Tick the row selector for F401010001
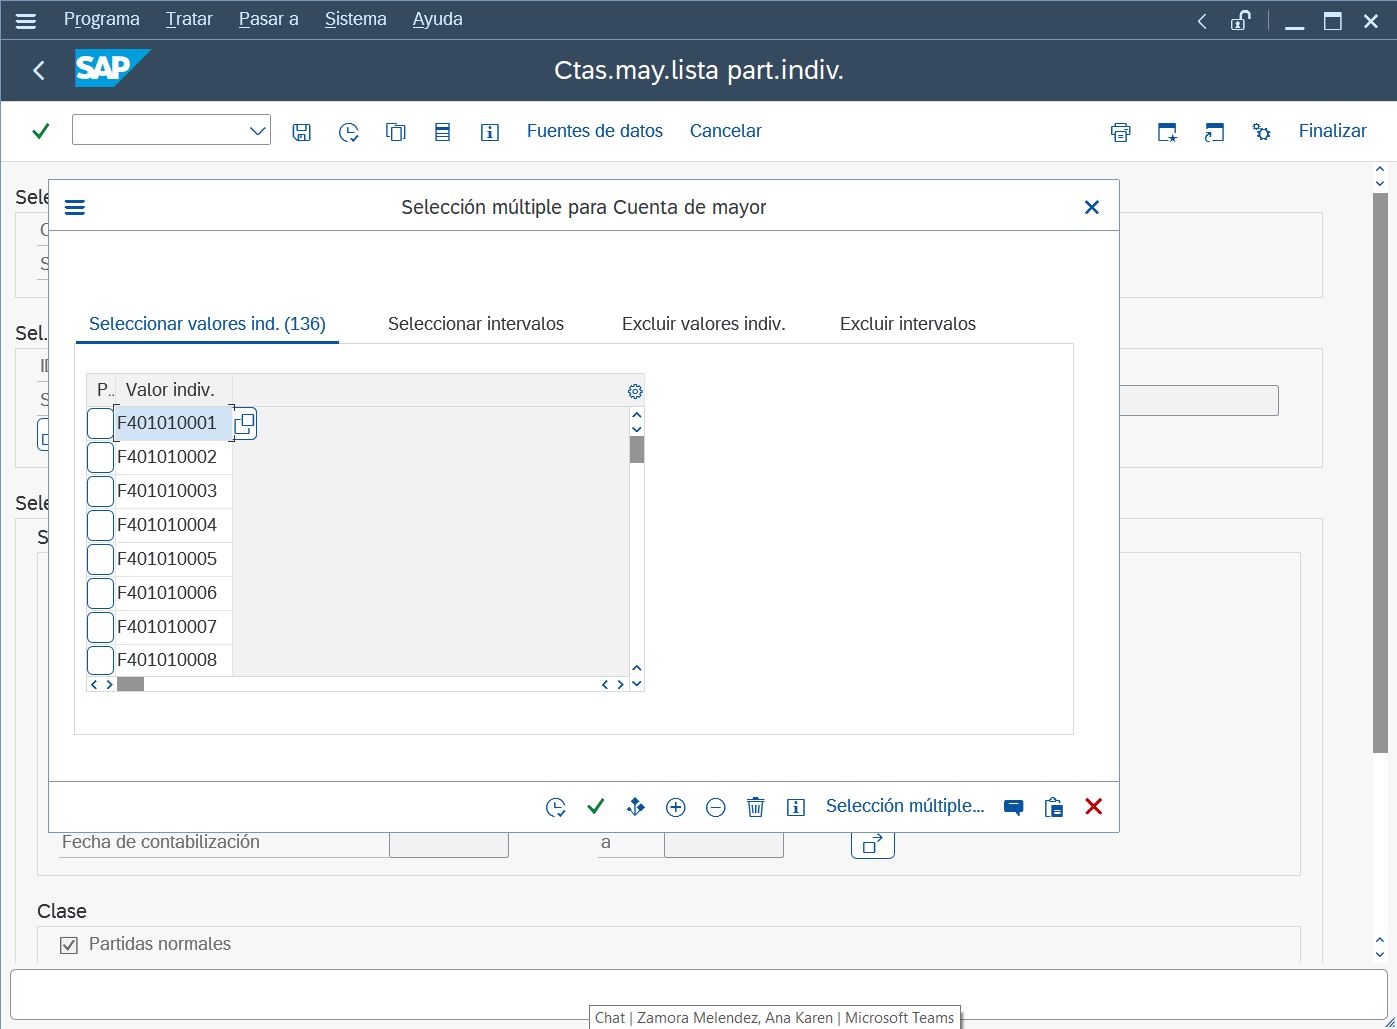The height and width of the screenshot is (1029, 1397). pyautogui.click(x=100, y=423)
